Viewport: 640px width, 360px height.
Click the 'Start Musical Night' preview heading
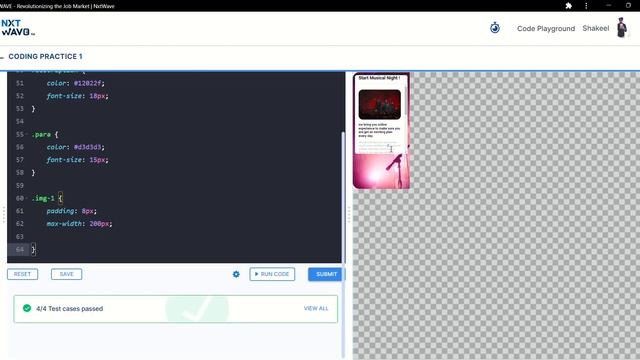(x=379, y=78)
